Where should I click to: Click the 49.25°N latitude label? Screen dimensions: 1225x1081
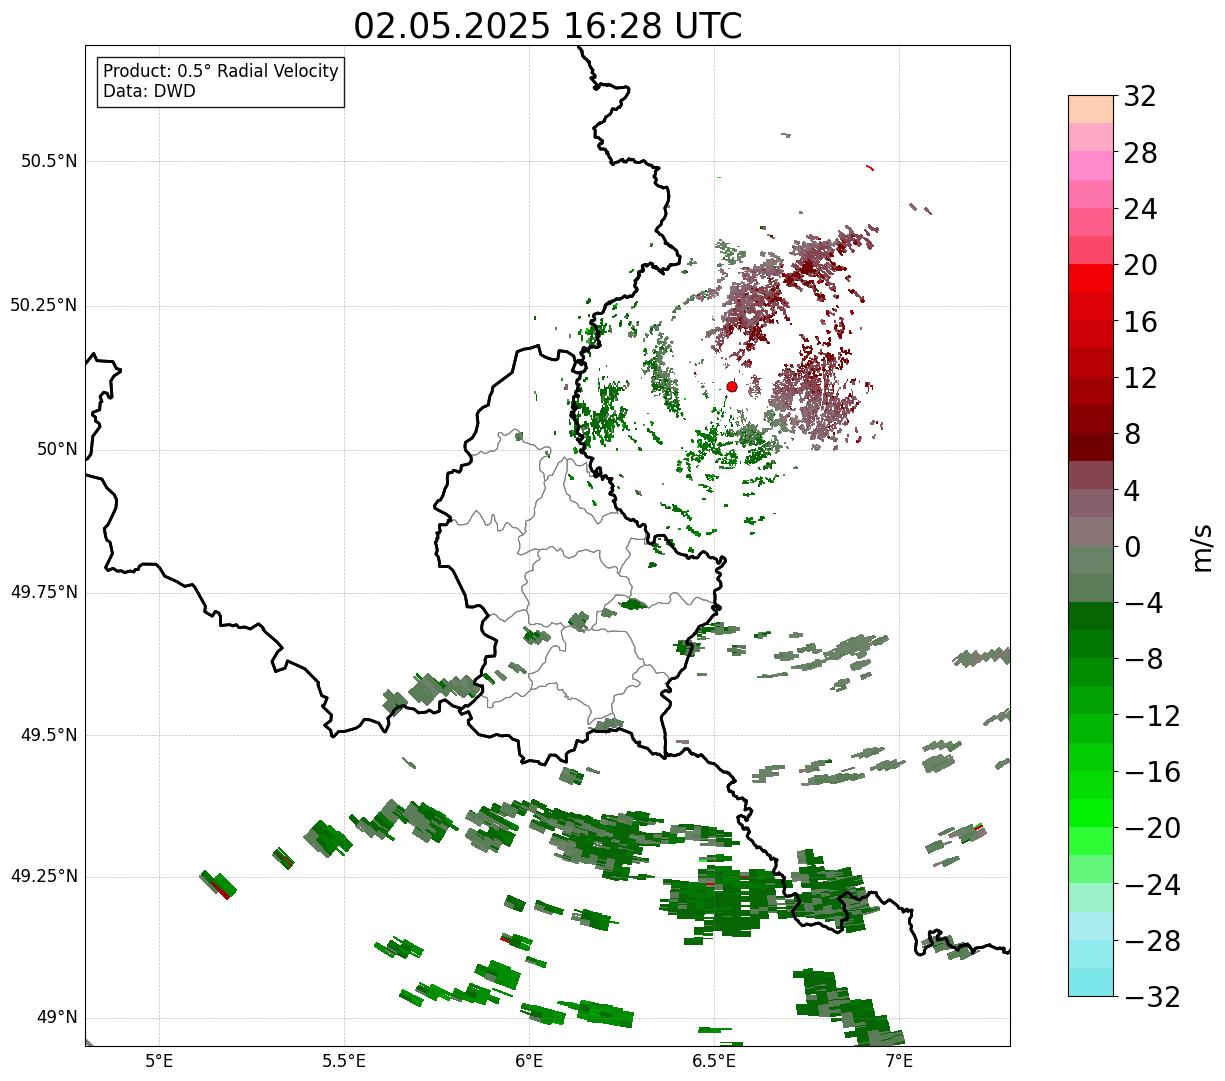pos(44,877)
